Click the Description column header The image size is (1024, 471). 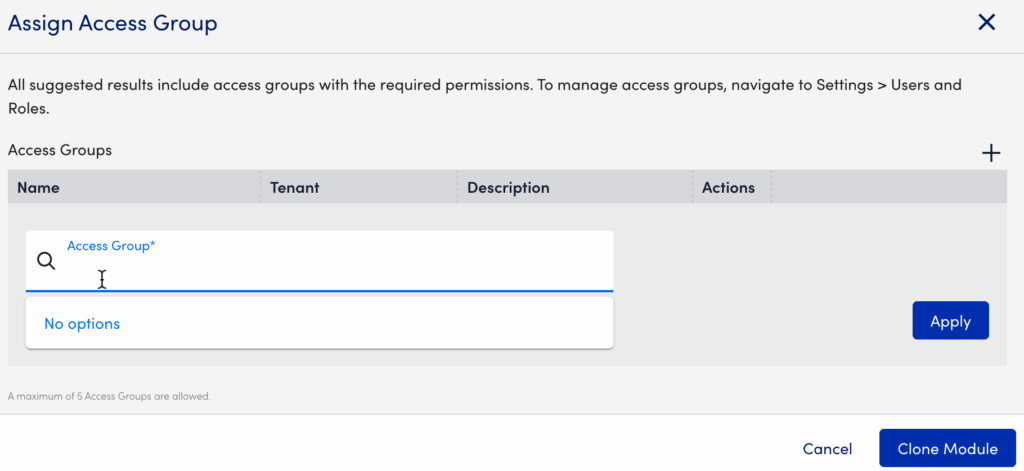click(508, 187)
